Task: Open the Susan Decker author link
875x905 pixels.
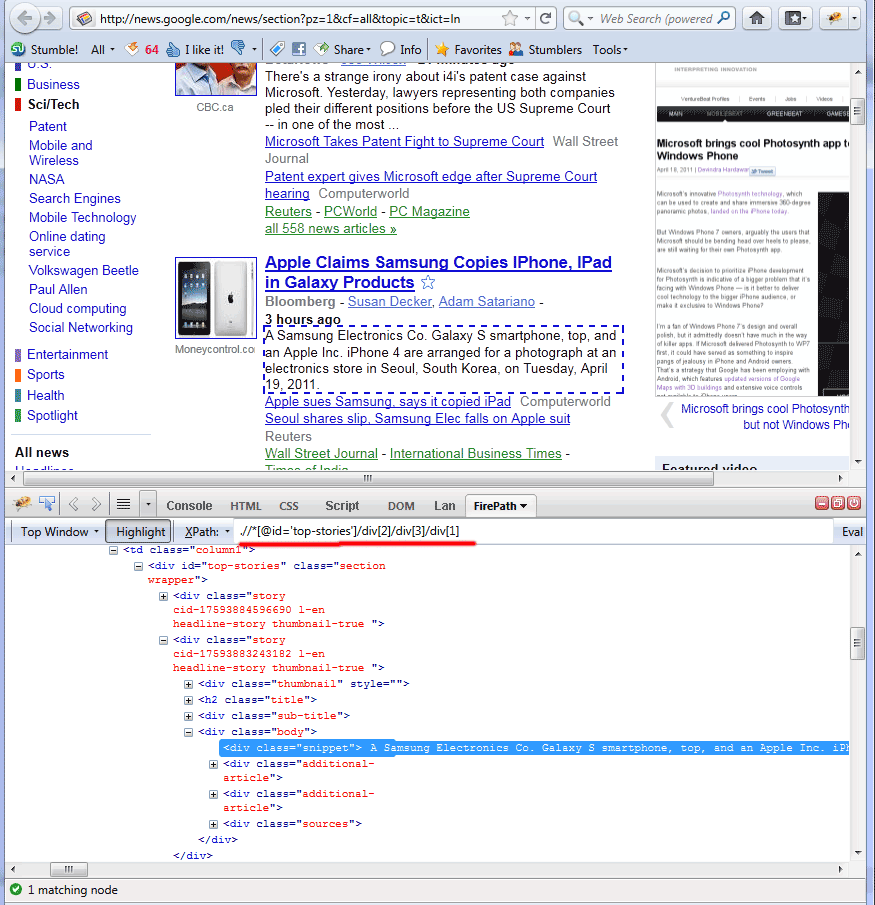Action: coord(390,301)
